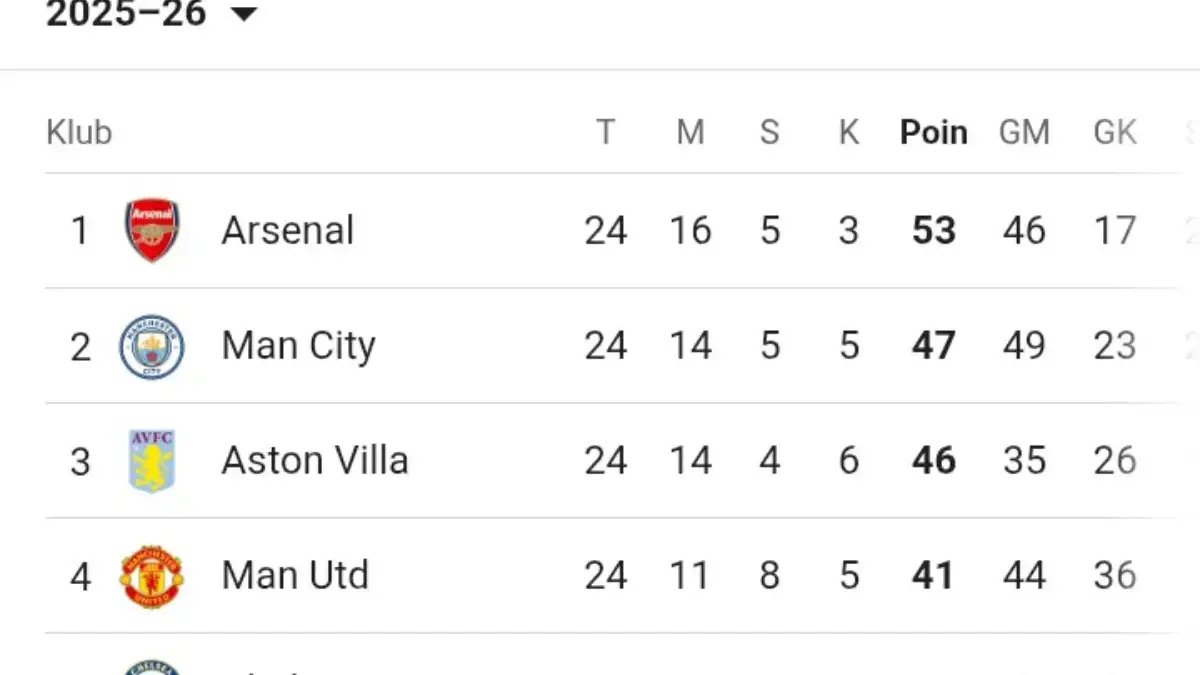Click the crest next to rank 1
This screenshot has height=675, width=1200.
(x=151, y=230)
